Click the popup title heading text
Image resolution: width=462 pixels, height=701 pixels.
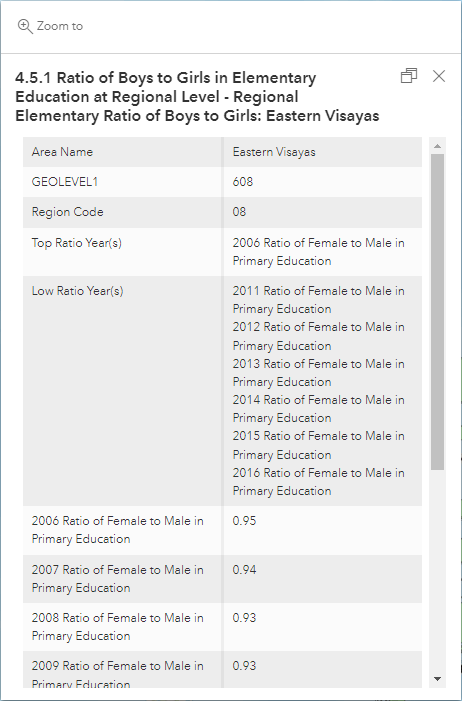[x=197, y=97]
